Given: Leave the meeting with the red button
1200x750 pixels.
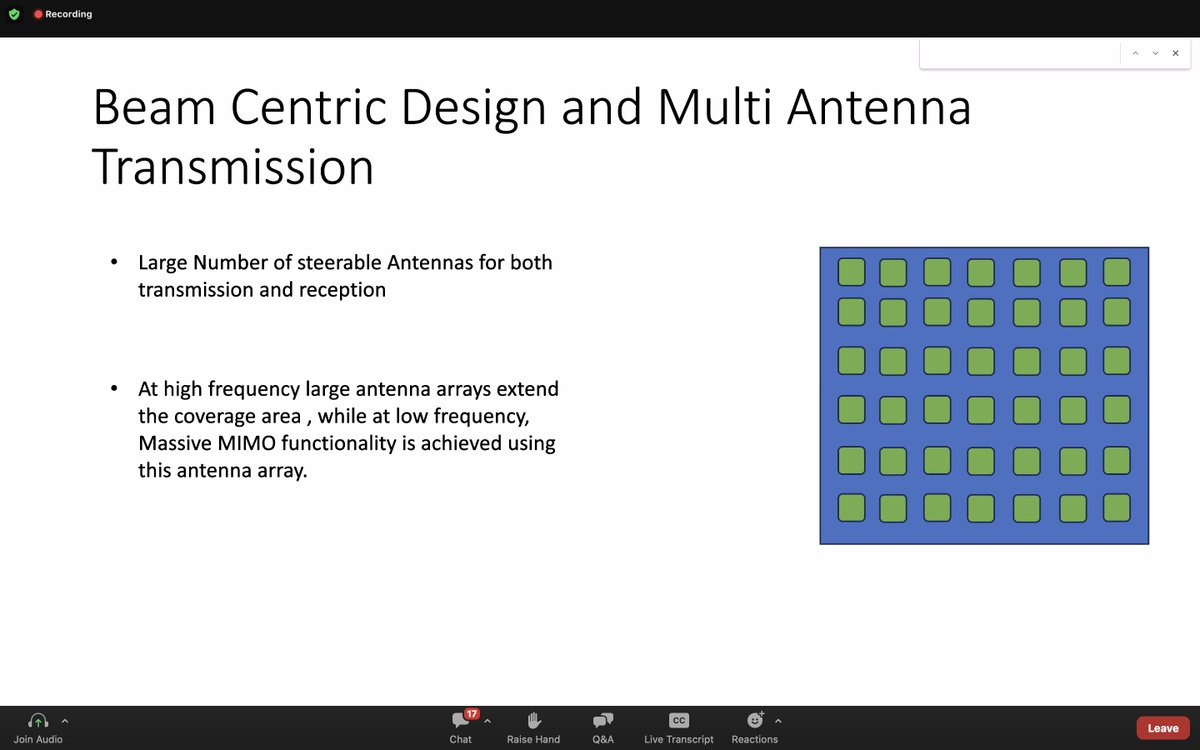Looking at the screenshot, I should point(1163,728).
